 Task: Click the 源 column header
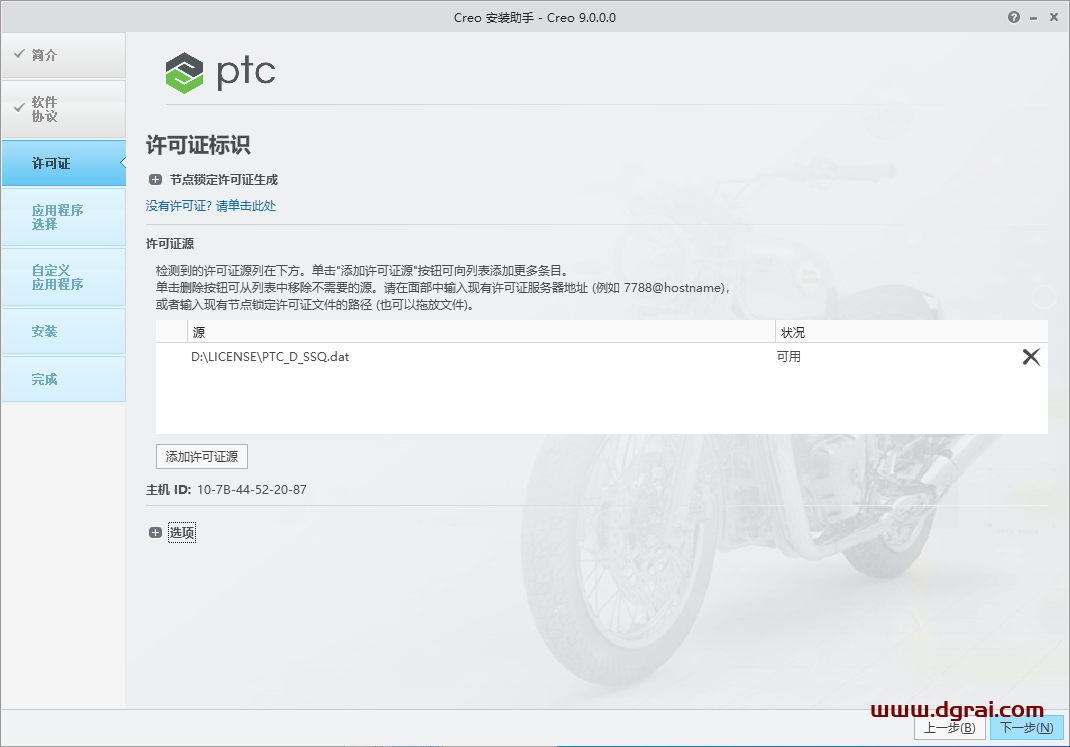pos(481,332)
